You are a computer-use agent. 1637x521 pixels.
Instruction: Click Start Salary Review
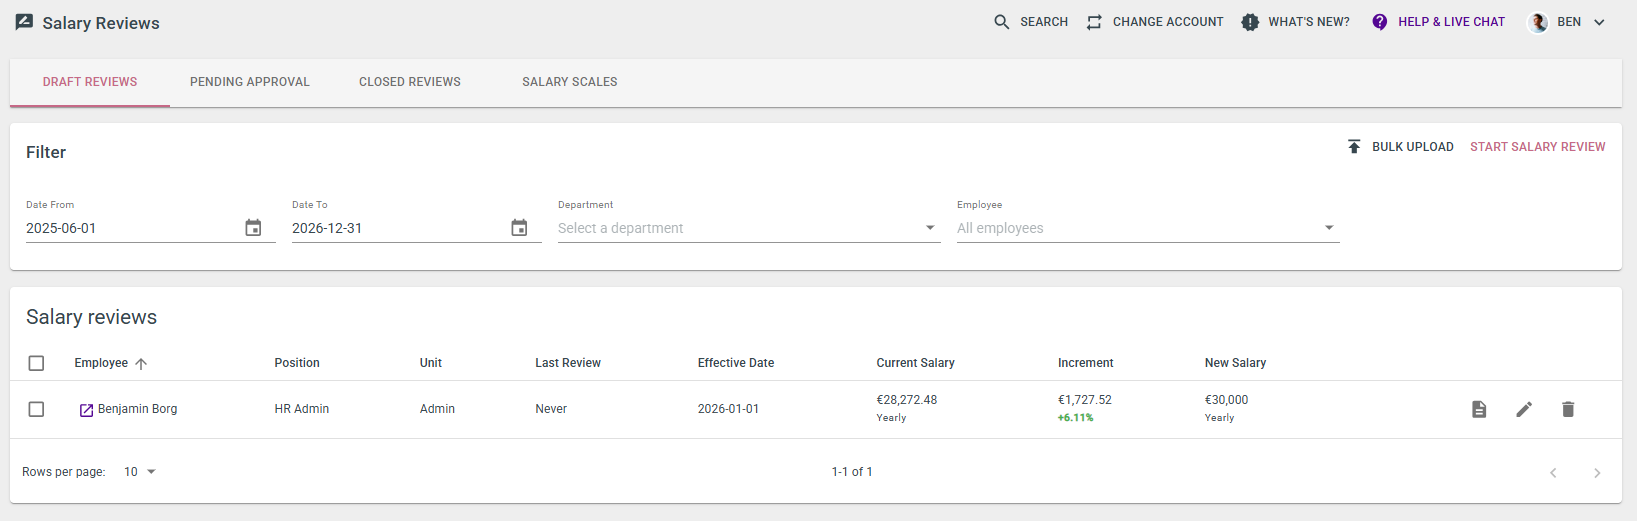coord(1538,147)
